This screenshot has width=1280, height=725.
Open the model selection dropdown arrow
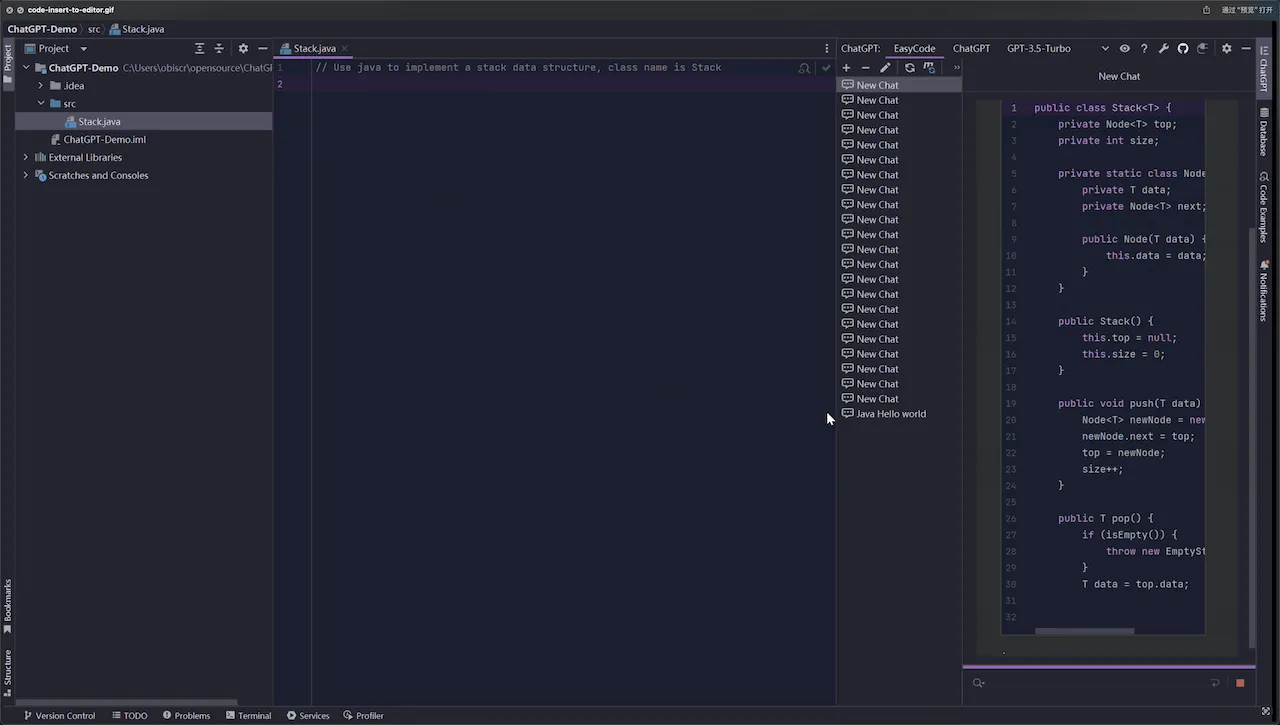click(1105, 48)
